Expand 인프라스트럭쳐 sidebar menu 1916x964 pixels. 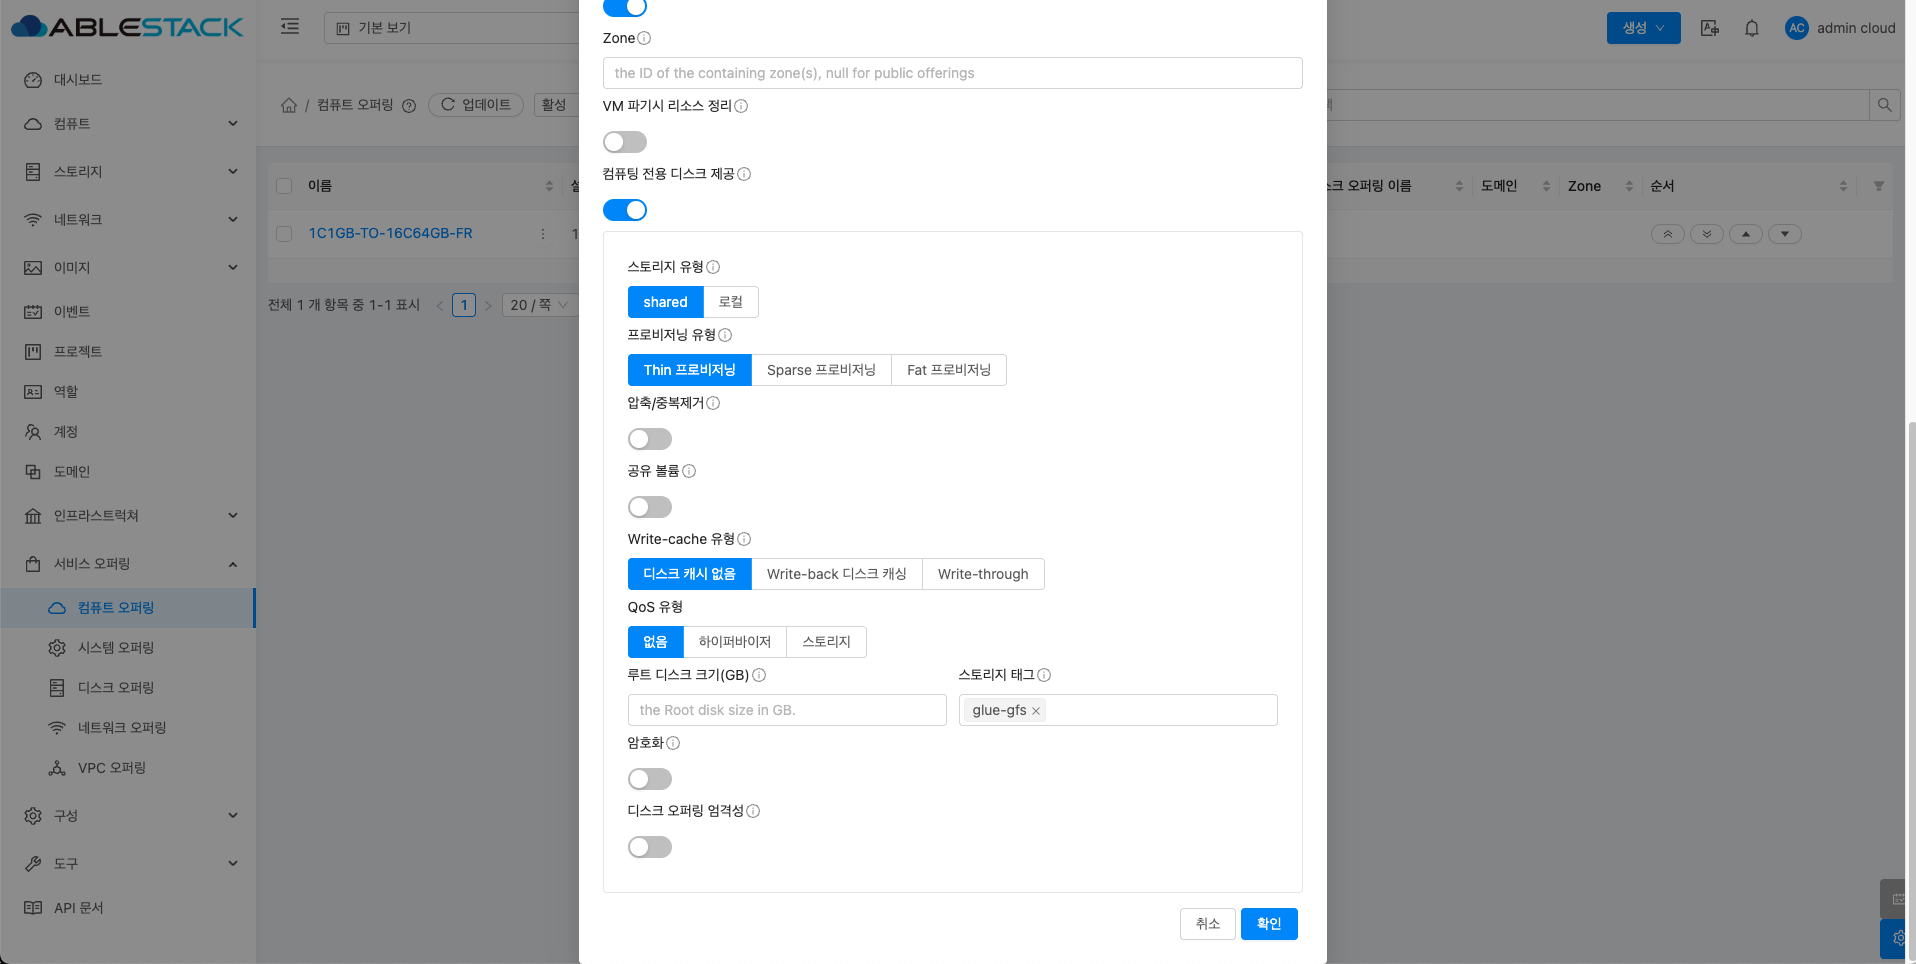pyautogui.click(x=128, y=516)
